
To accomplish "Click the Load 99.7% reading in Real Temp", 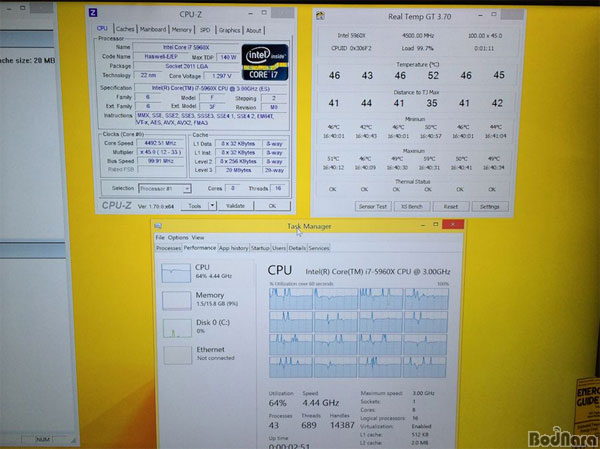I will (417, 49).
